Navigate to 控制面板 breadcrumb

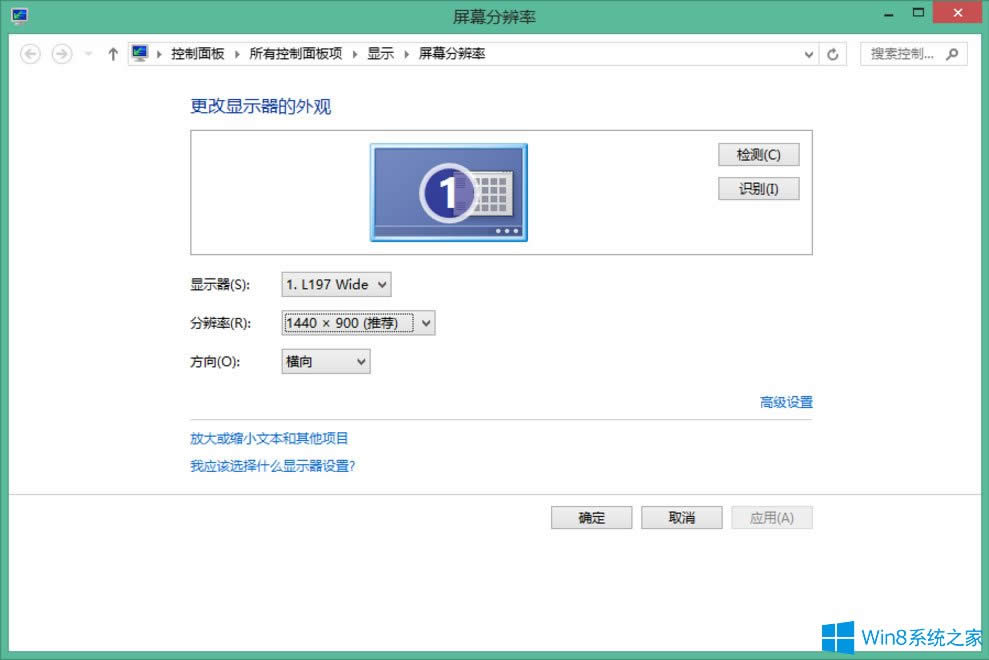click(x=196, y=54)
